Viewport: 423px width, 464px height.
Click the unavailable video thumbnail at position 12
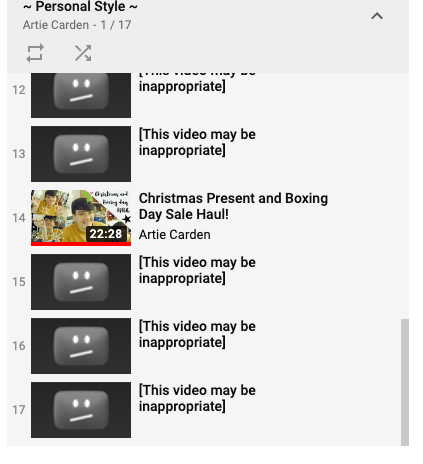[x=81, y=95]
